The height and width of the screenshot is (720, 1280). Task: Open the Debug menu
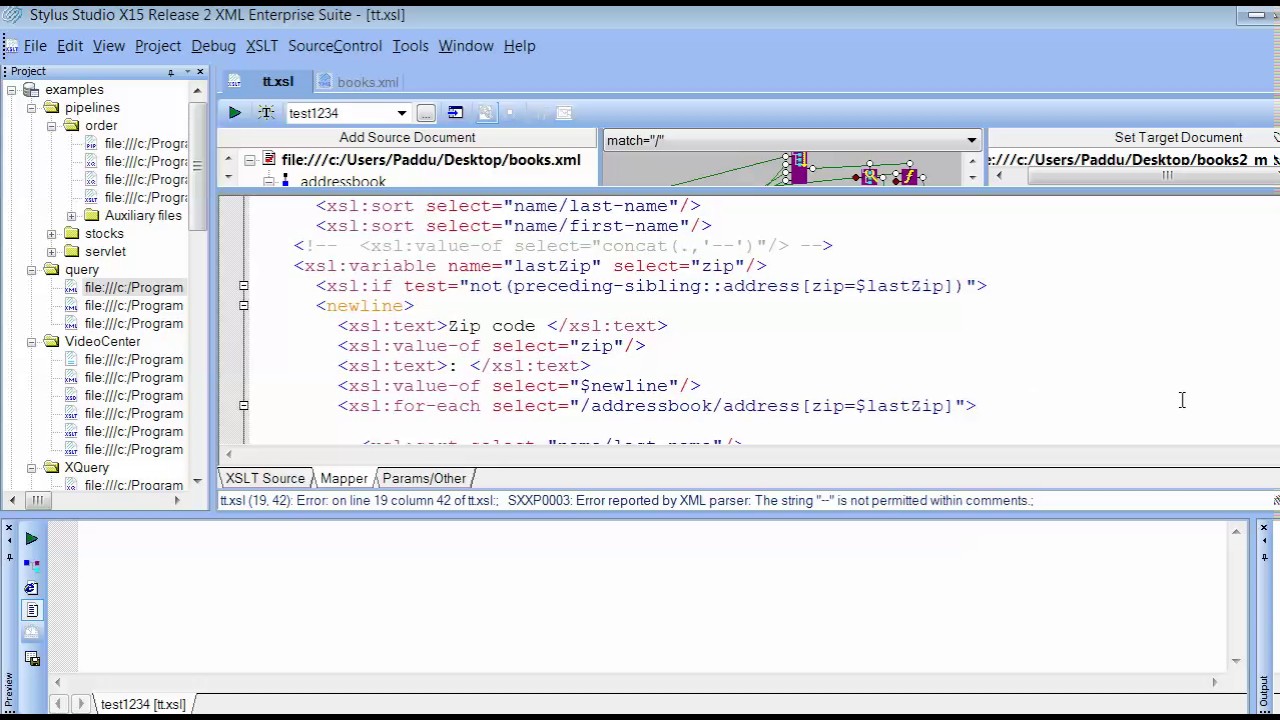pyautogui.click(x=213, y=46)
